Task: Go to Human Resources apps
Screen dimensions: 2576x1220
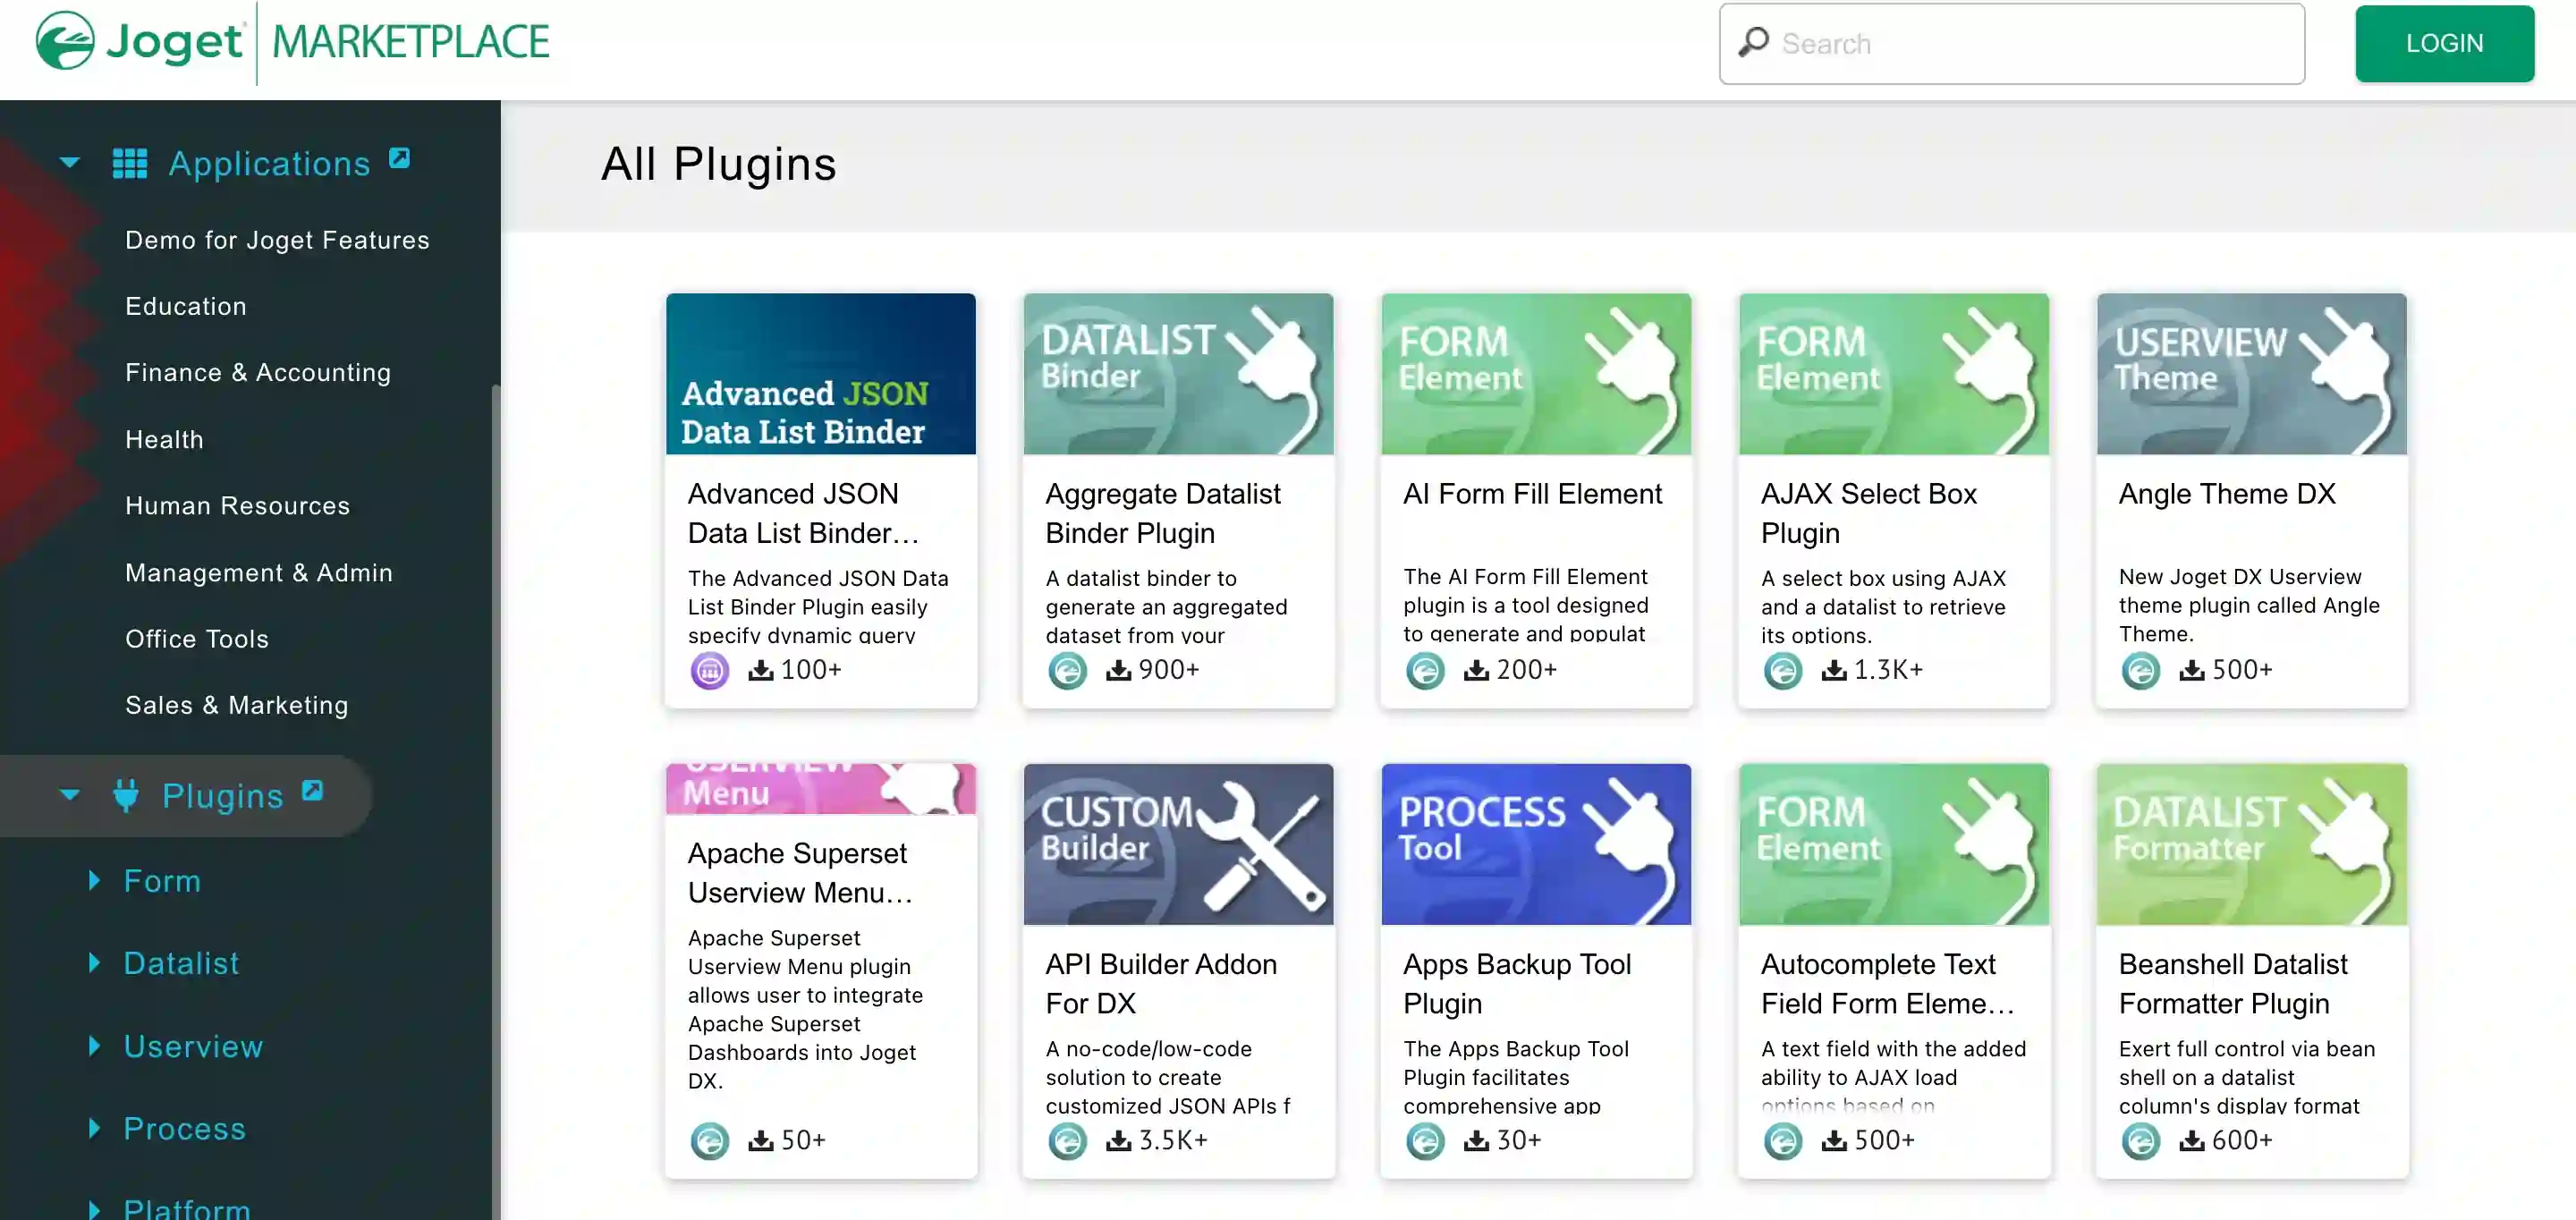Action: (x=238, y=505)
